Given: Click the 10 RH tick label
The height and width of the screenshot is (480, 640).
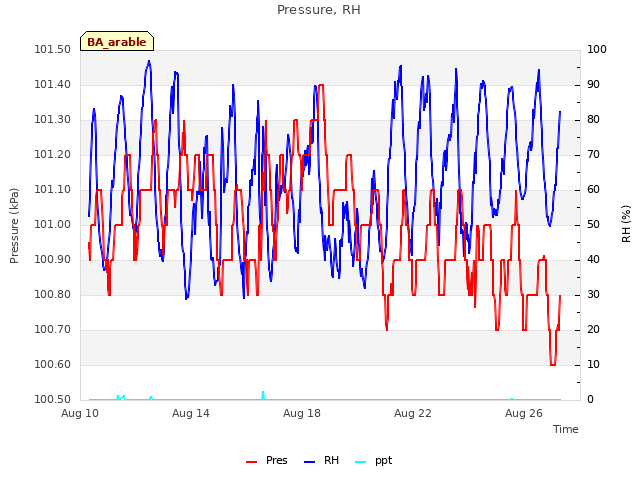Looking at the screenshot, I should pyautogui.click(x=593, y=364).
